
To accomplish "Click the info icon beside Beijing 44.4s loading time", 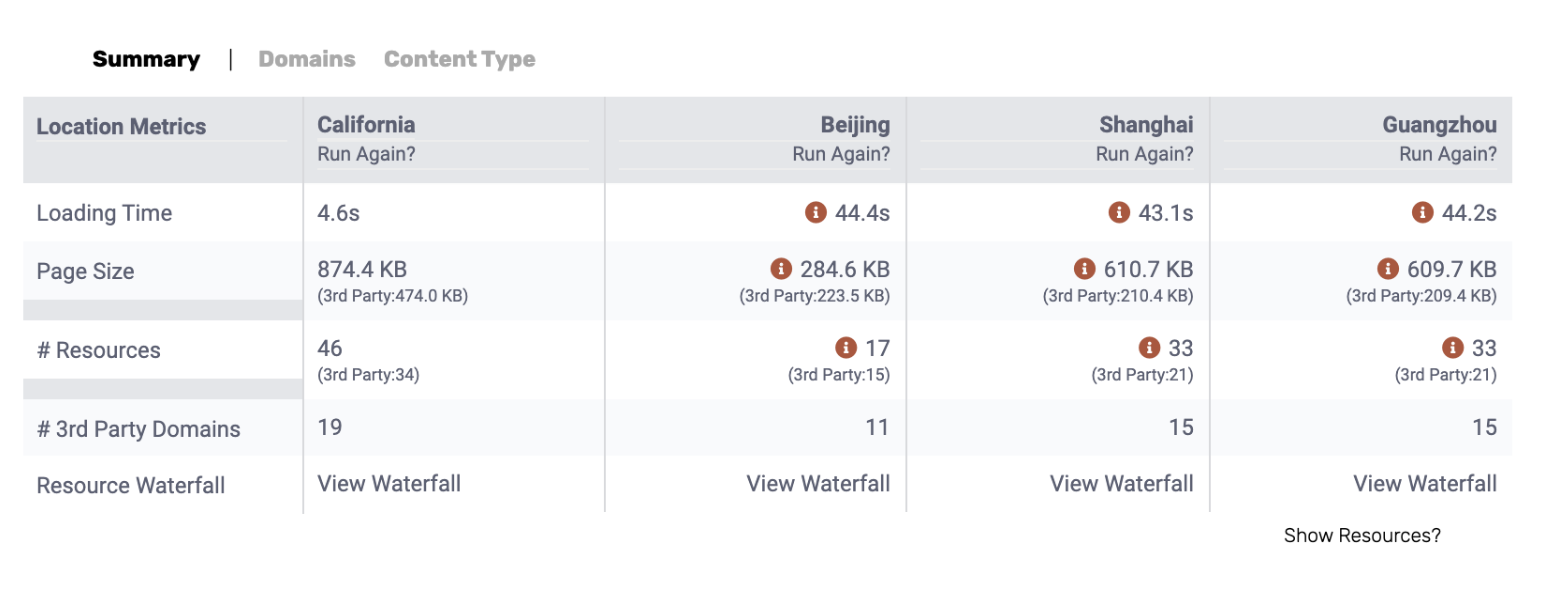I will (815, 212).
